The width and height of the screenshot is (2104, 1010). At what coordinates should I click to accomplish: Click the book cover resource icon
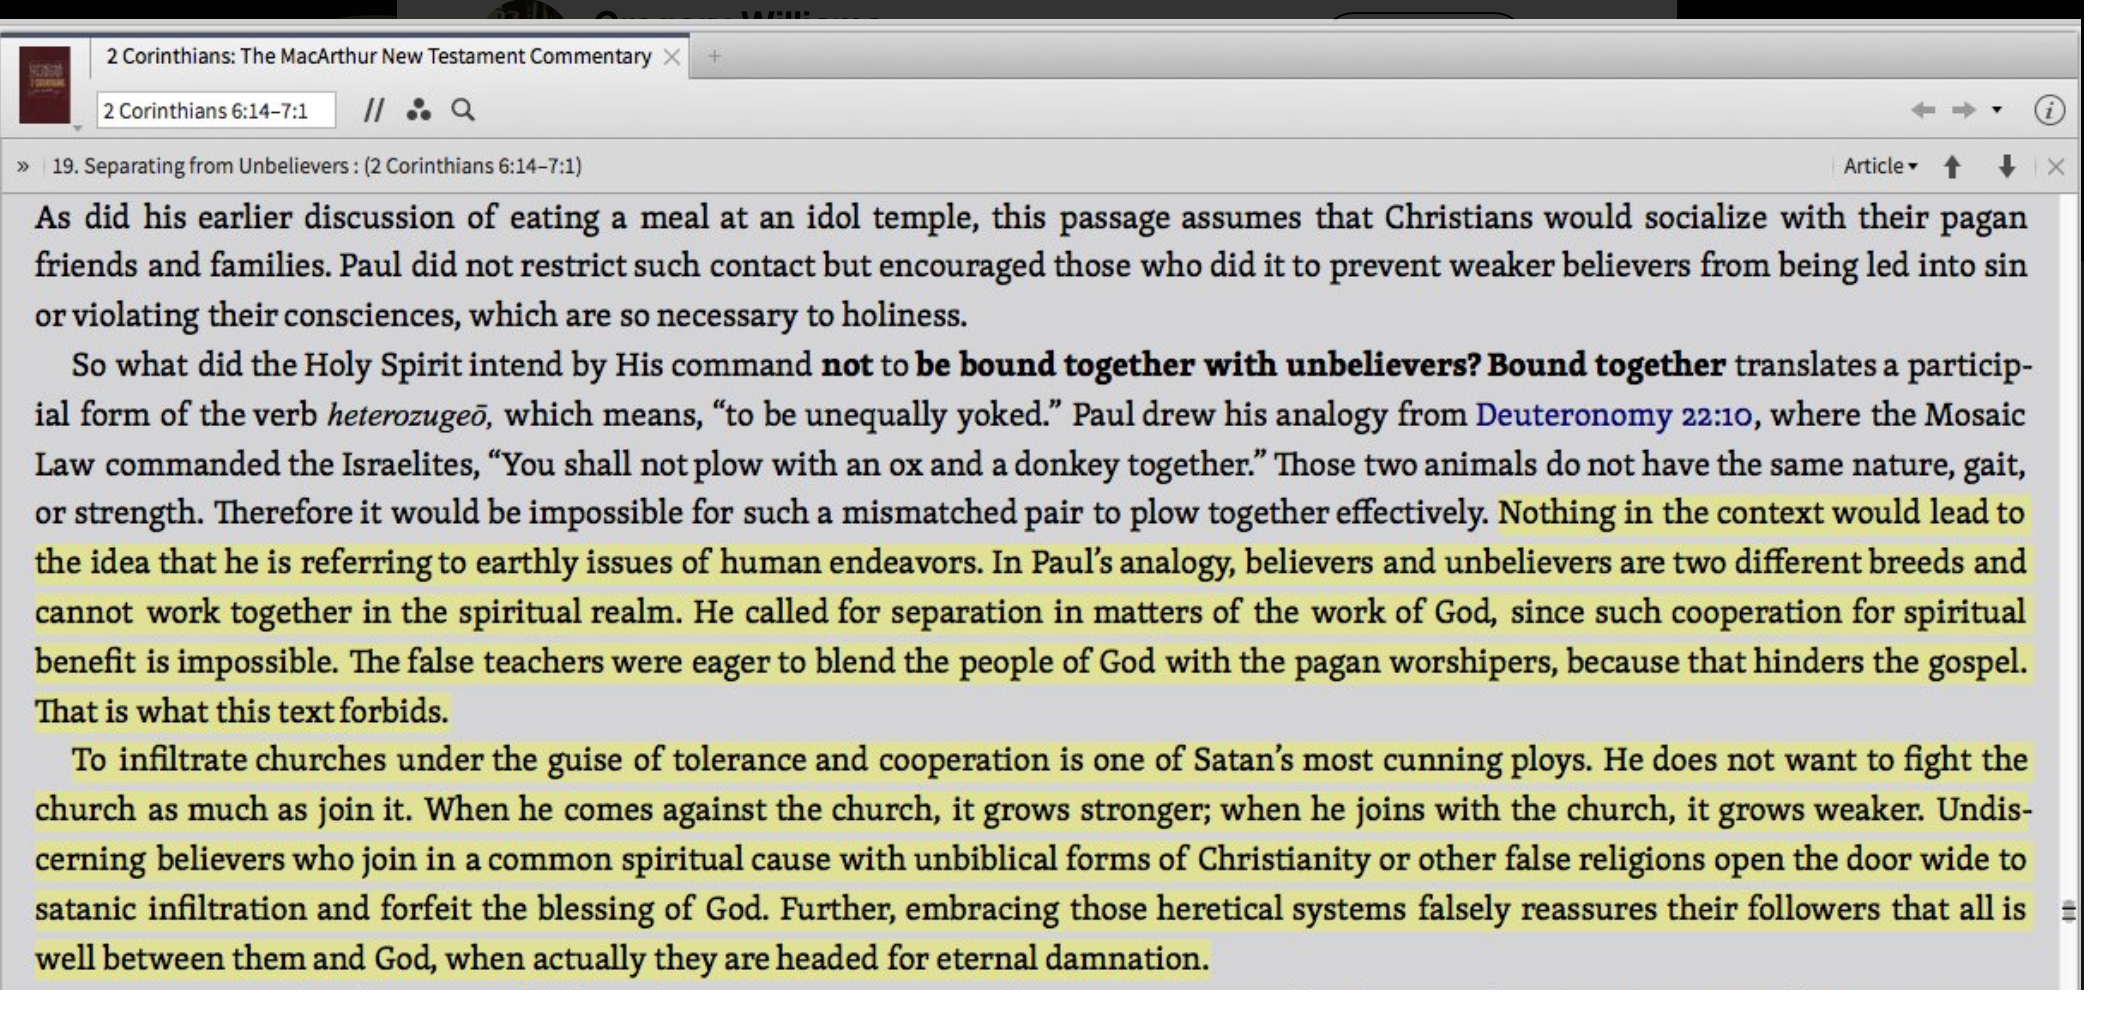point(45,84)
